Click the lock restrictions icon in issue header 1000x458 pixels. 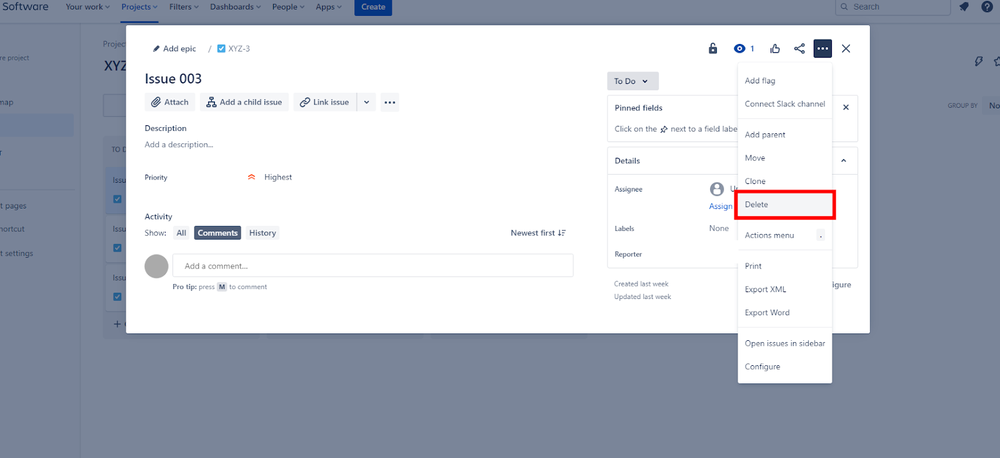713,48
